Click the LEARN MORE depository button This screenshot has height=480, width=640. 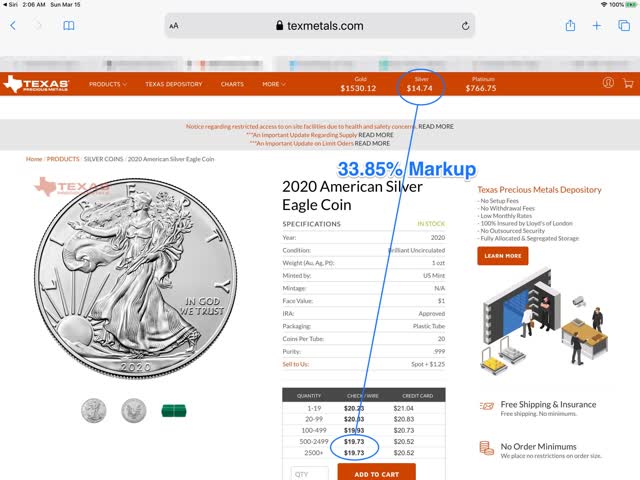pos(502,256)
